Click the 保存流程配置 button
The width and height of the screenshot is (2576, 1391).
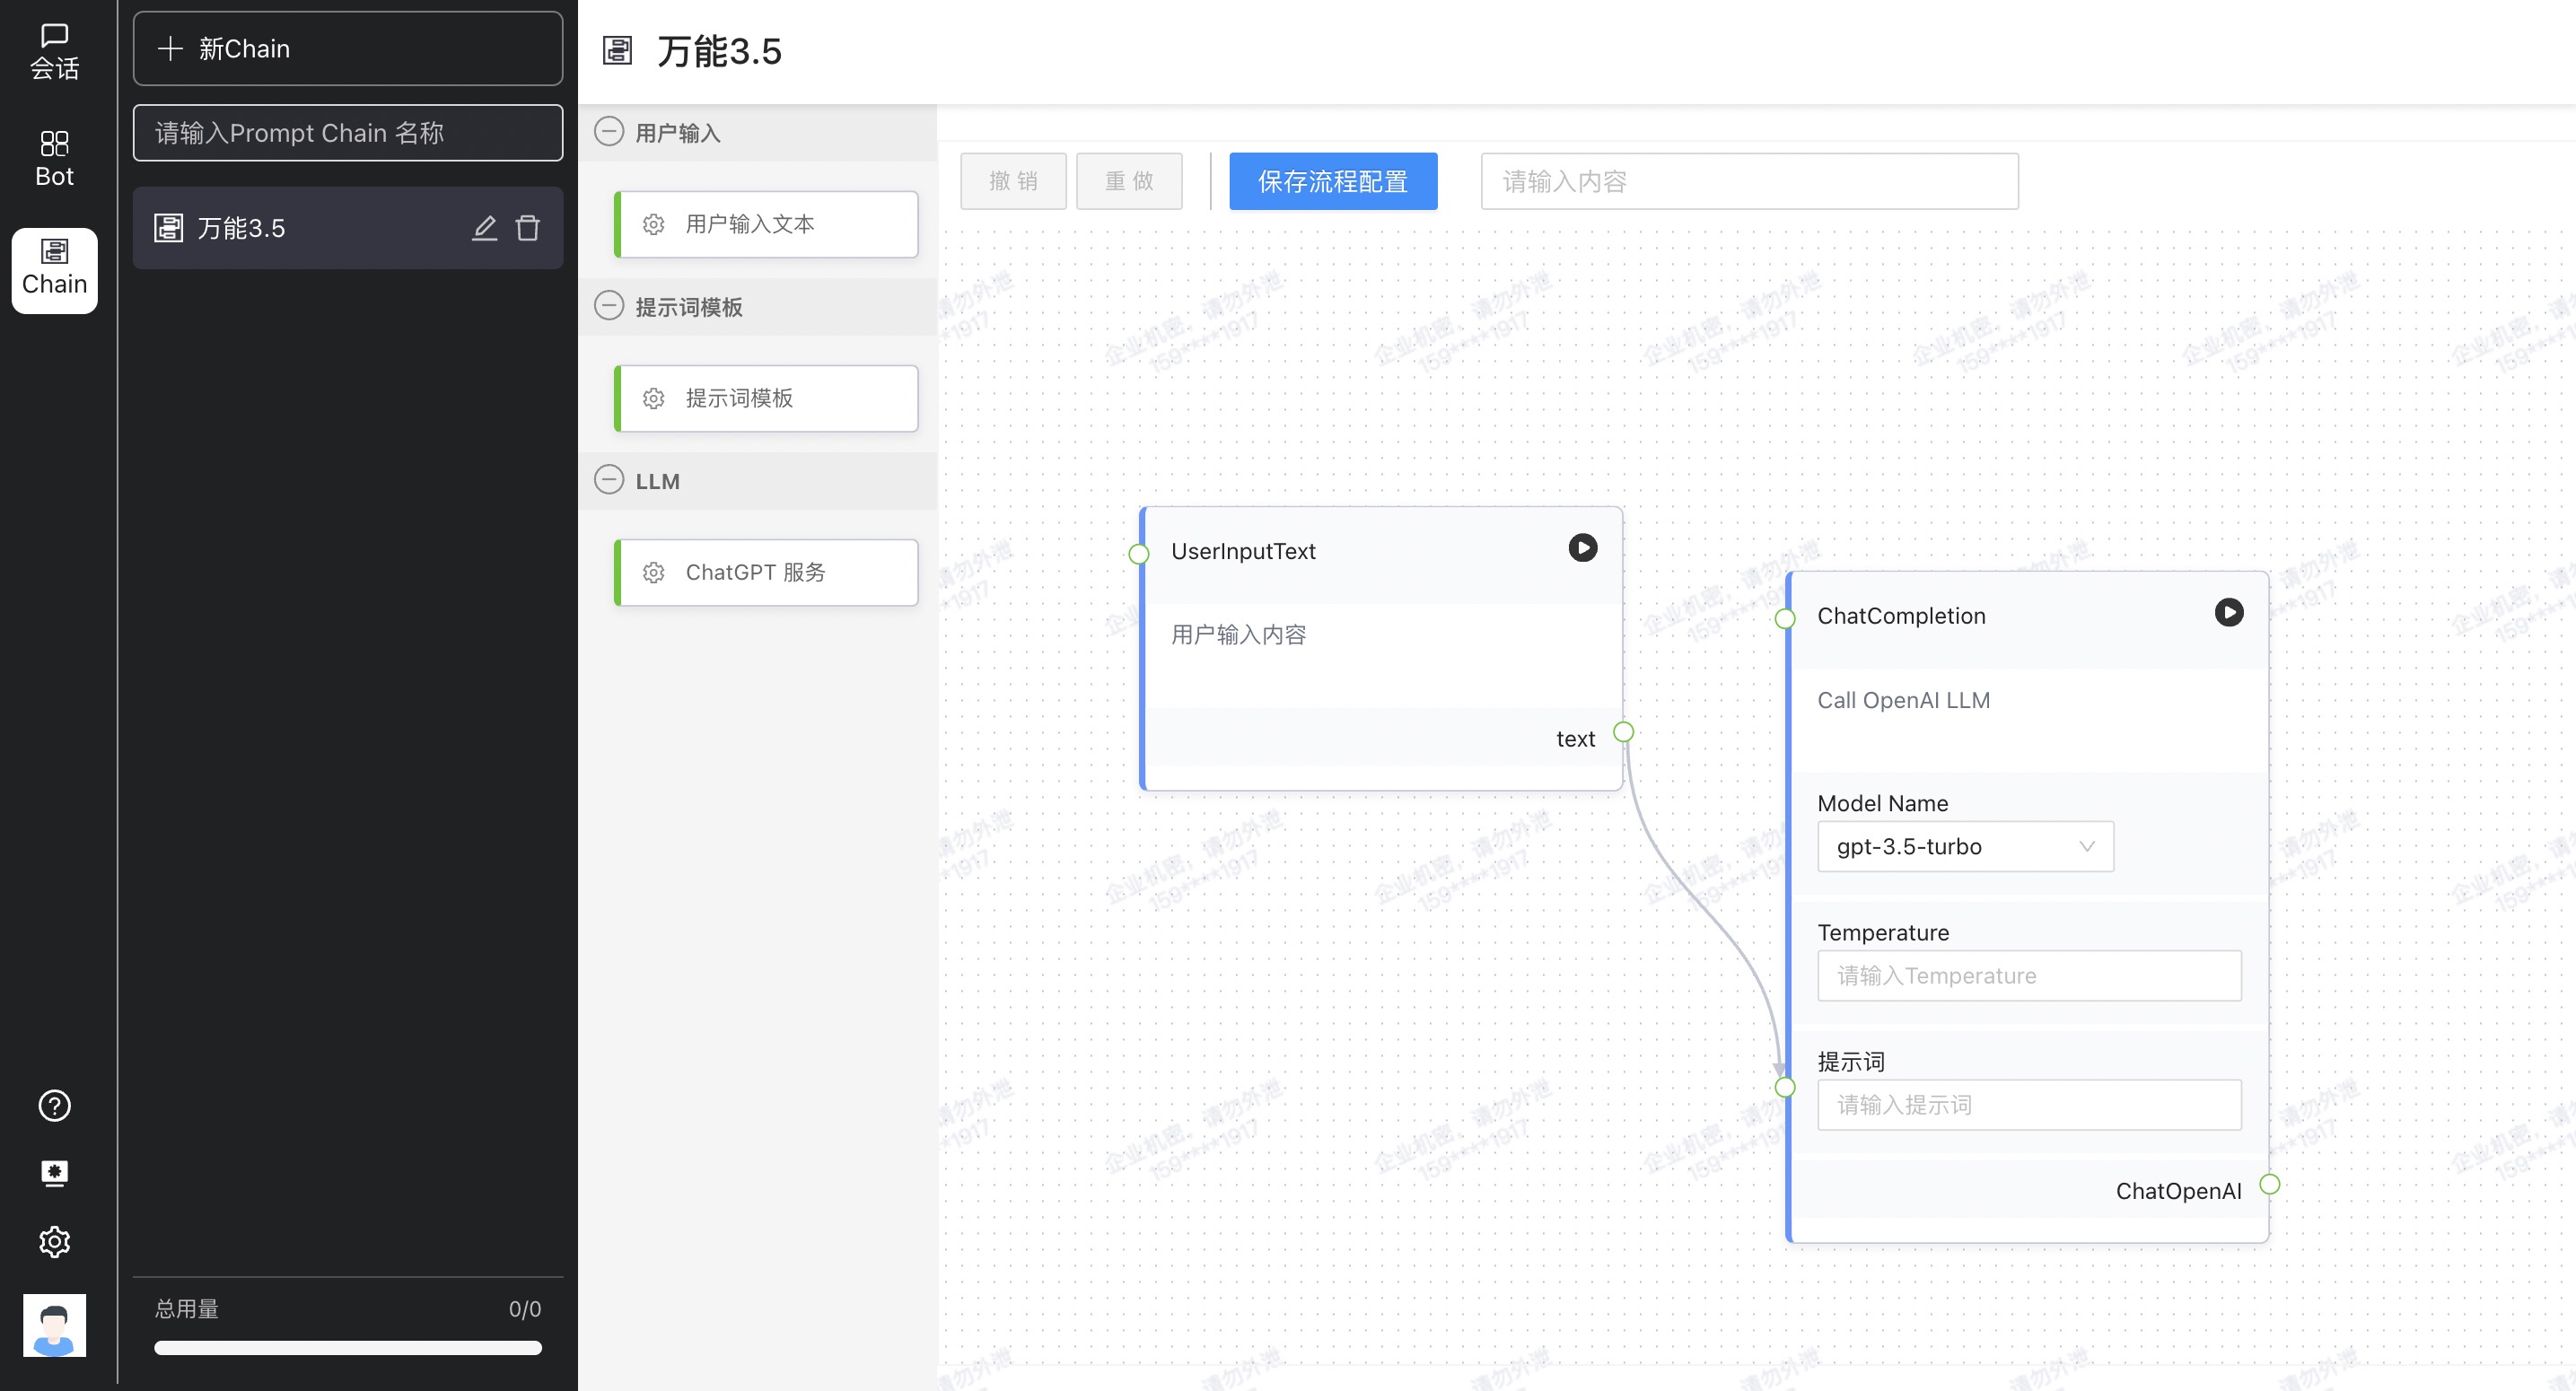coord(1333,181)
